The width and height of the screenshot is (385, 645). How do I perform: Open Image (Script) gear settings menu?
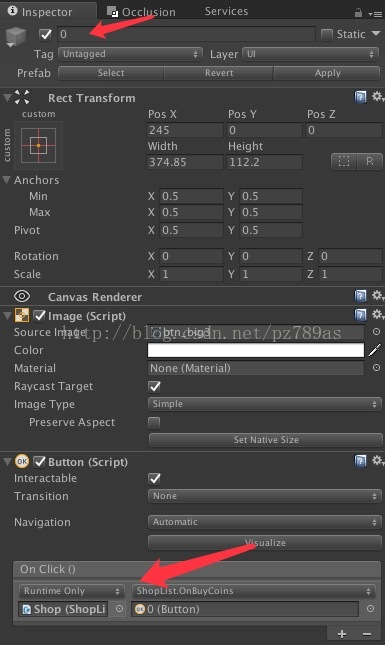378,315
